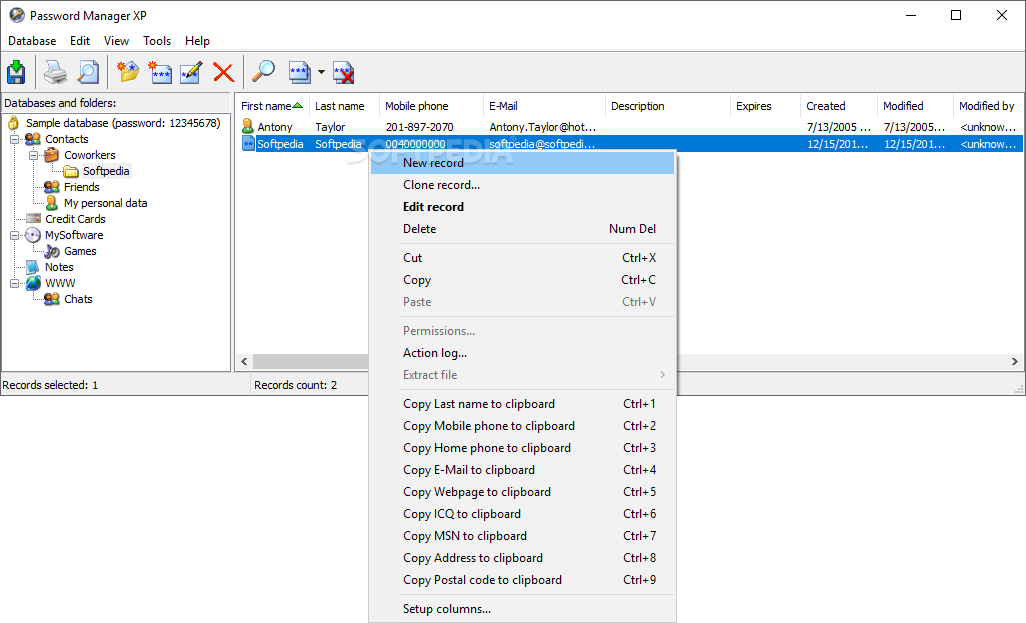
Task: Click the WWW globe icon
Action: point(33,283)
